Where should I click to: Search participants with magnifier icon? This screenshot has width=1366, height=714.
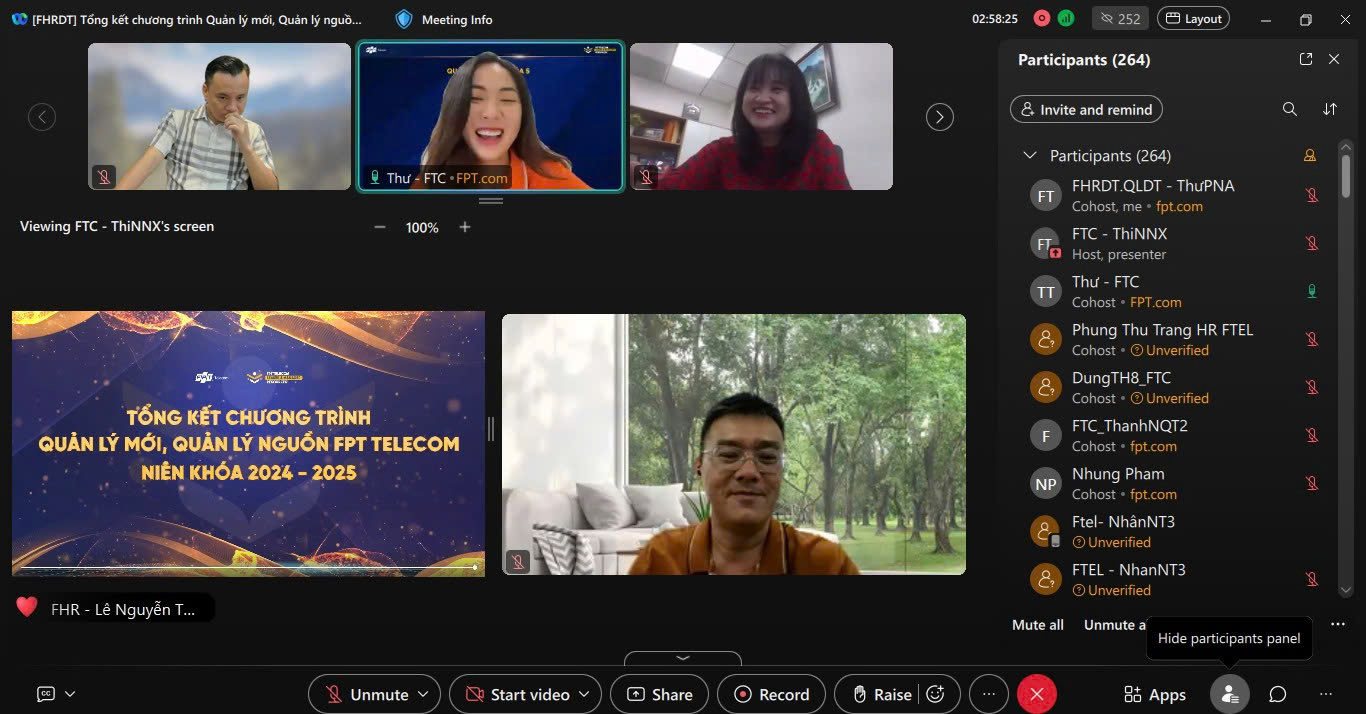1290,109
